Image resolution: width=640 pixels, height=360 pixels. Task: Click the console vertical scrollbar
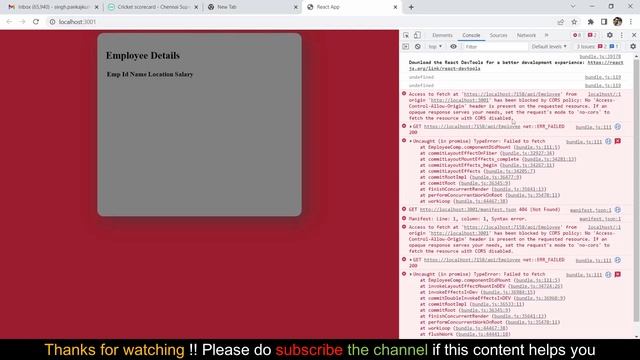tap(636, 191)
